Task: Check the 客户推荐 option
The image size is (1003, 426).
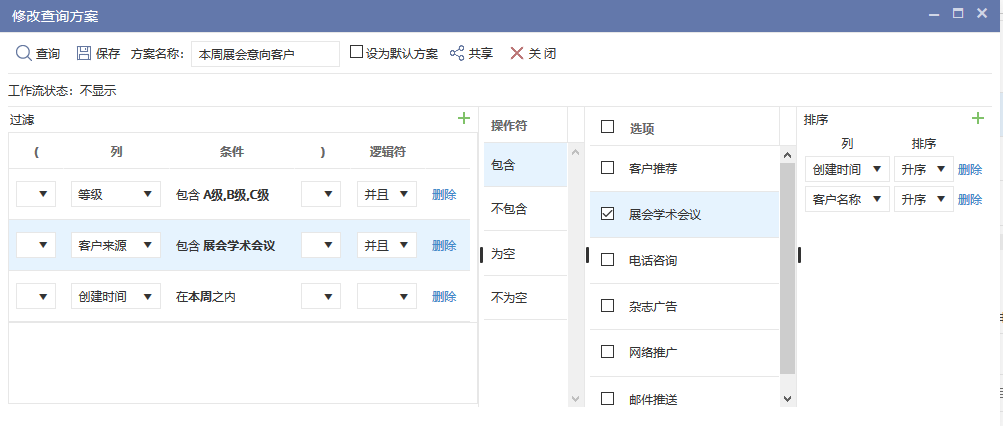Action: pyautogui.click(x=607, y=168)
